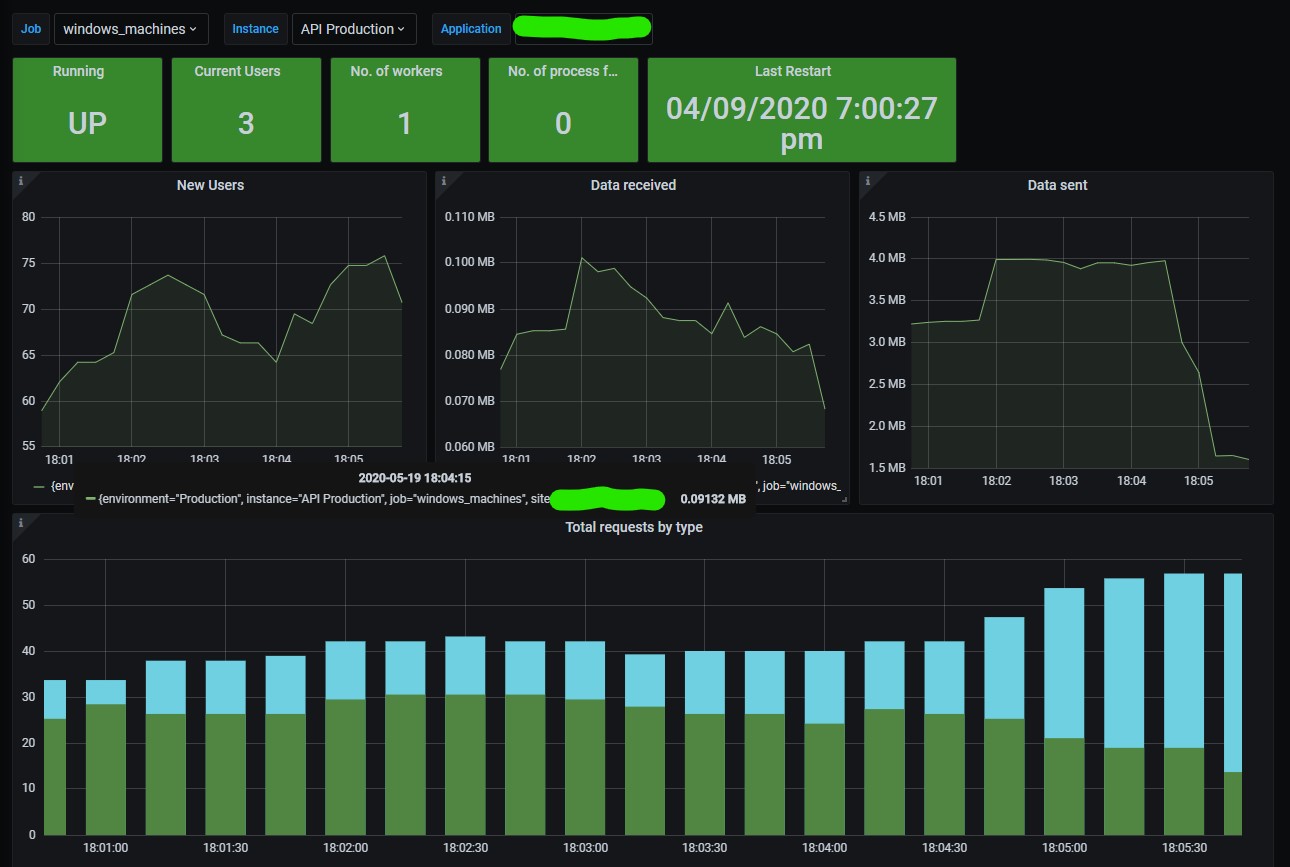Click the New Users legend series color line
This screenshot has width=1290, height=867.
[x=39, y=486]
